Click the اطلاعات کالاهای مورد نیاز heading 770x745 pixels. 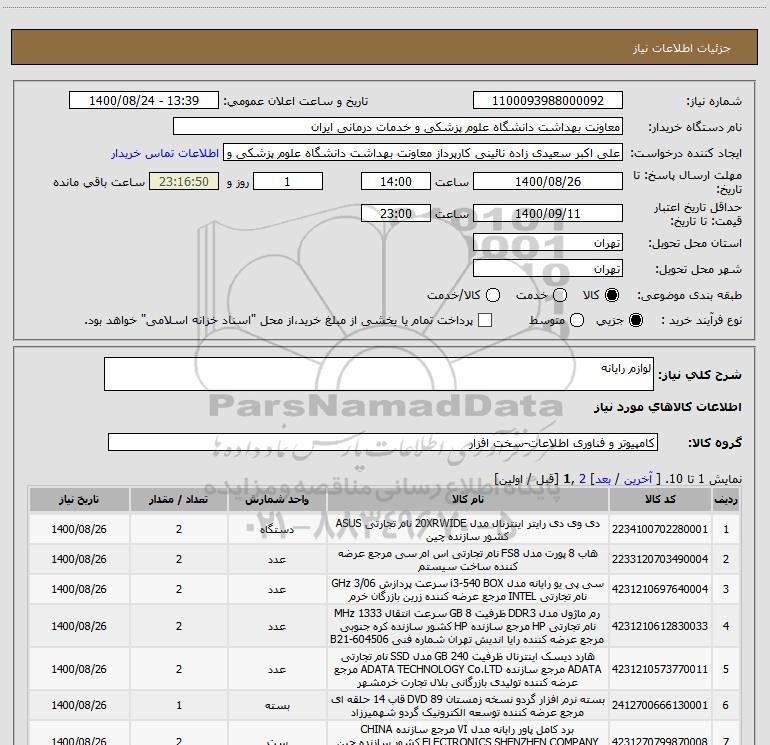pyautogui.click(x=668, y=407)
